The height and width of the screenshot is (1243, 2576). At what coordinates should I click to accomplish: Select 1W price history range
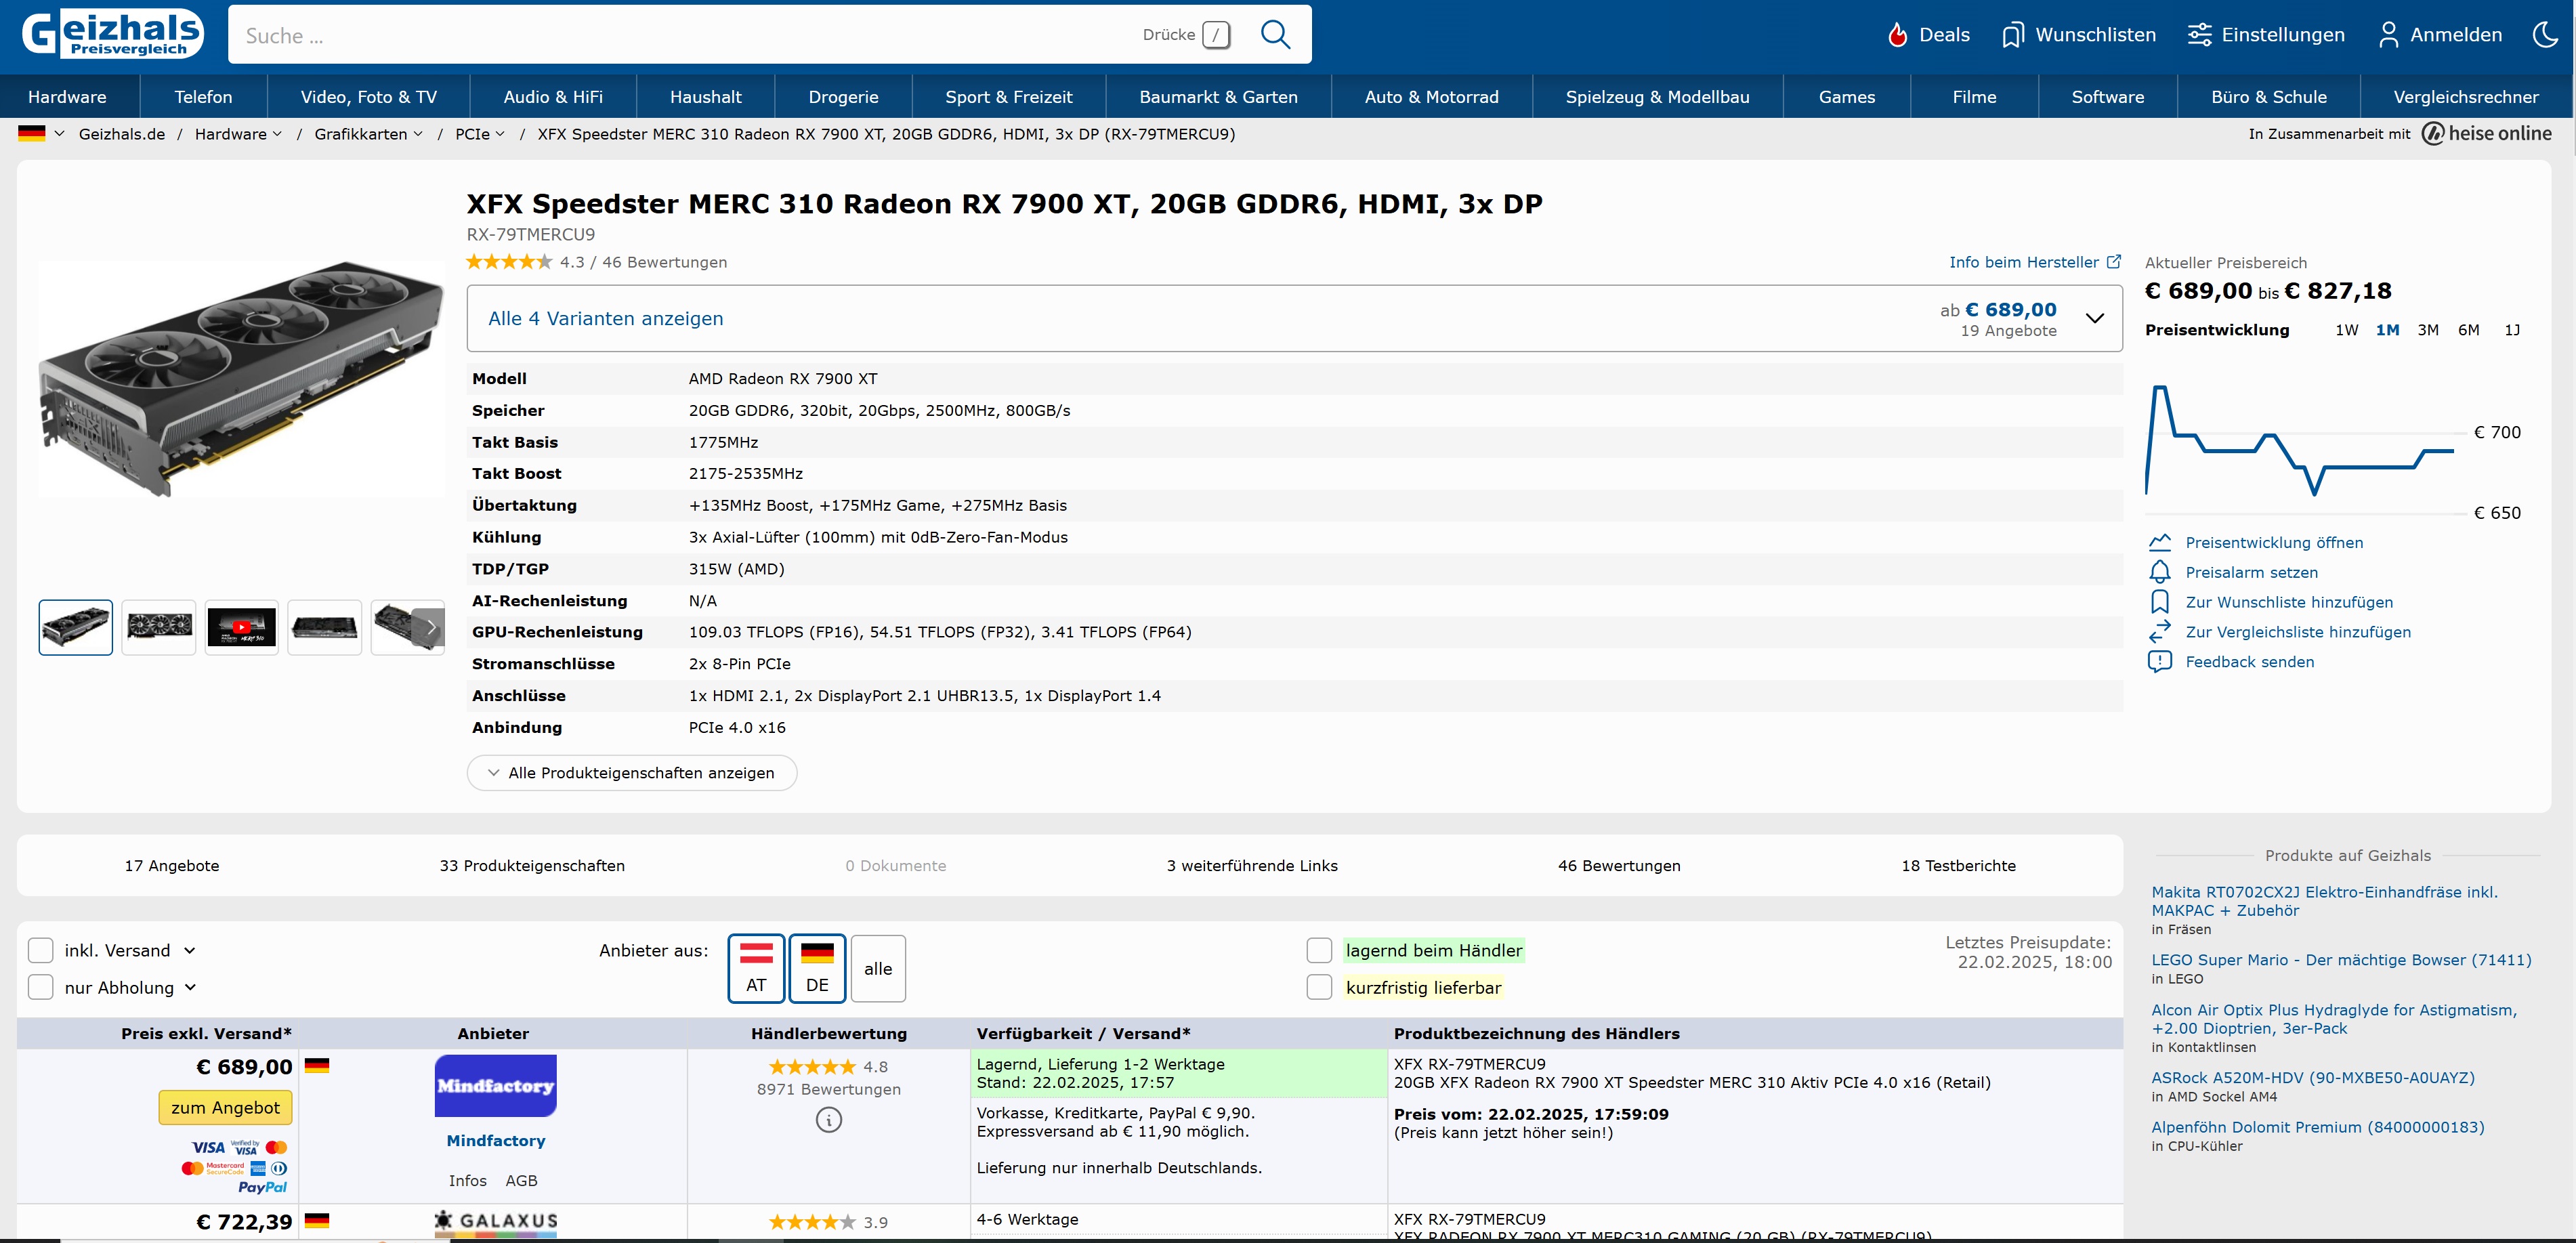[x=2346, y=330]
